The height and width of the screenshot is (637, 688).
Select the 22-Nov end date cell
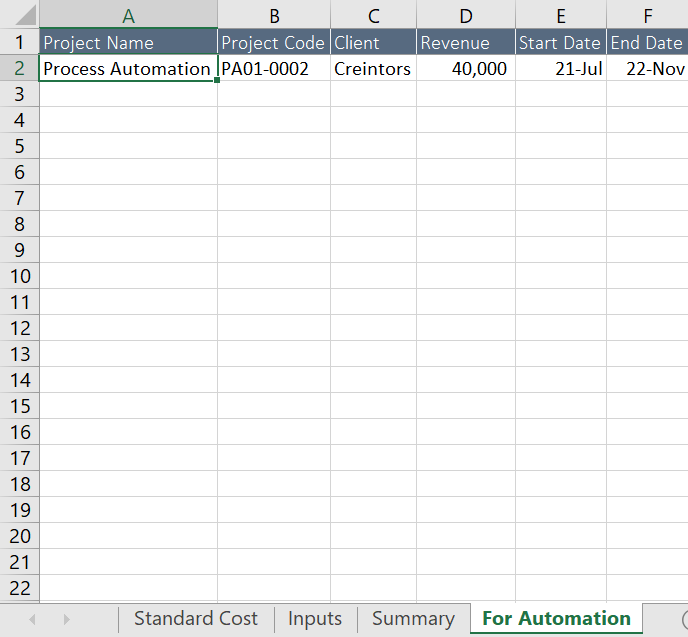647,68
